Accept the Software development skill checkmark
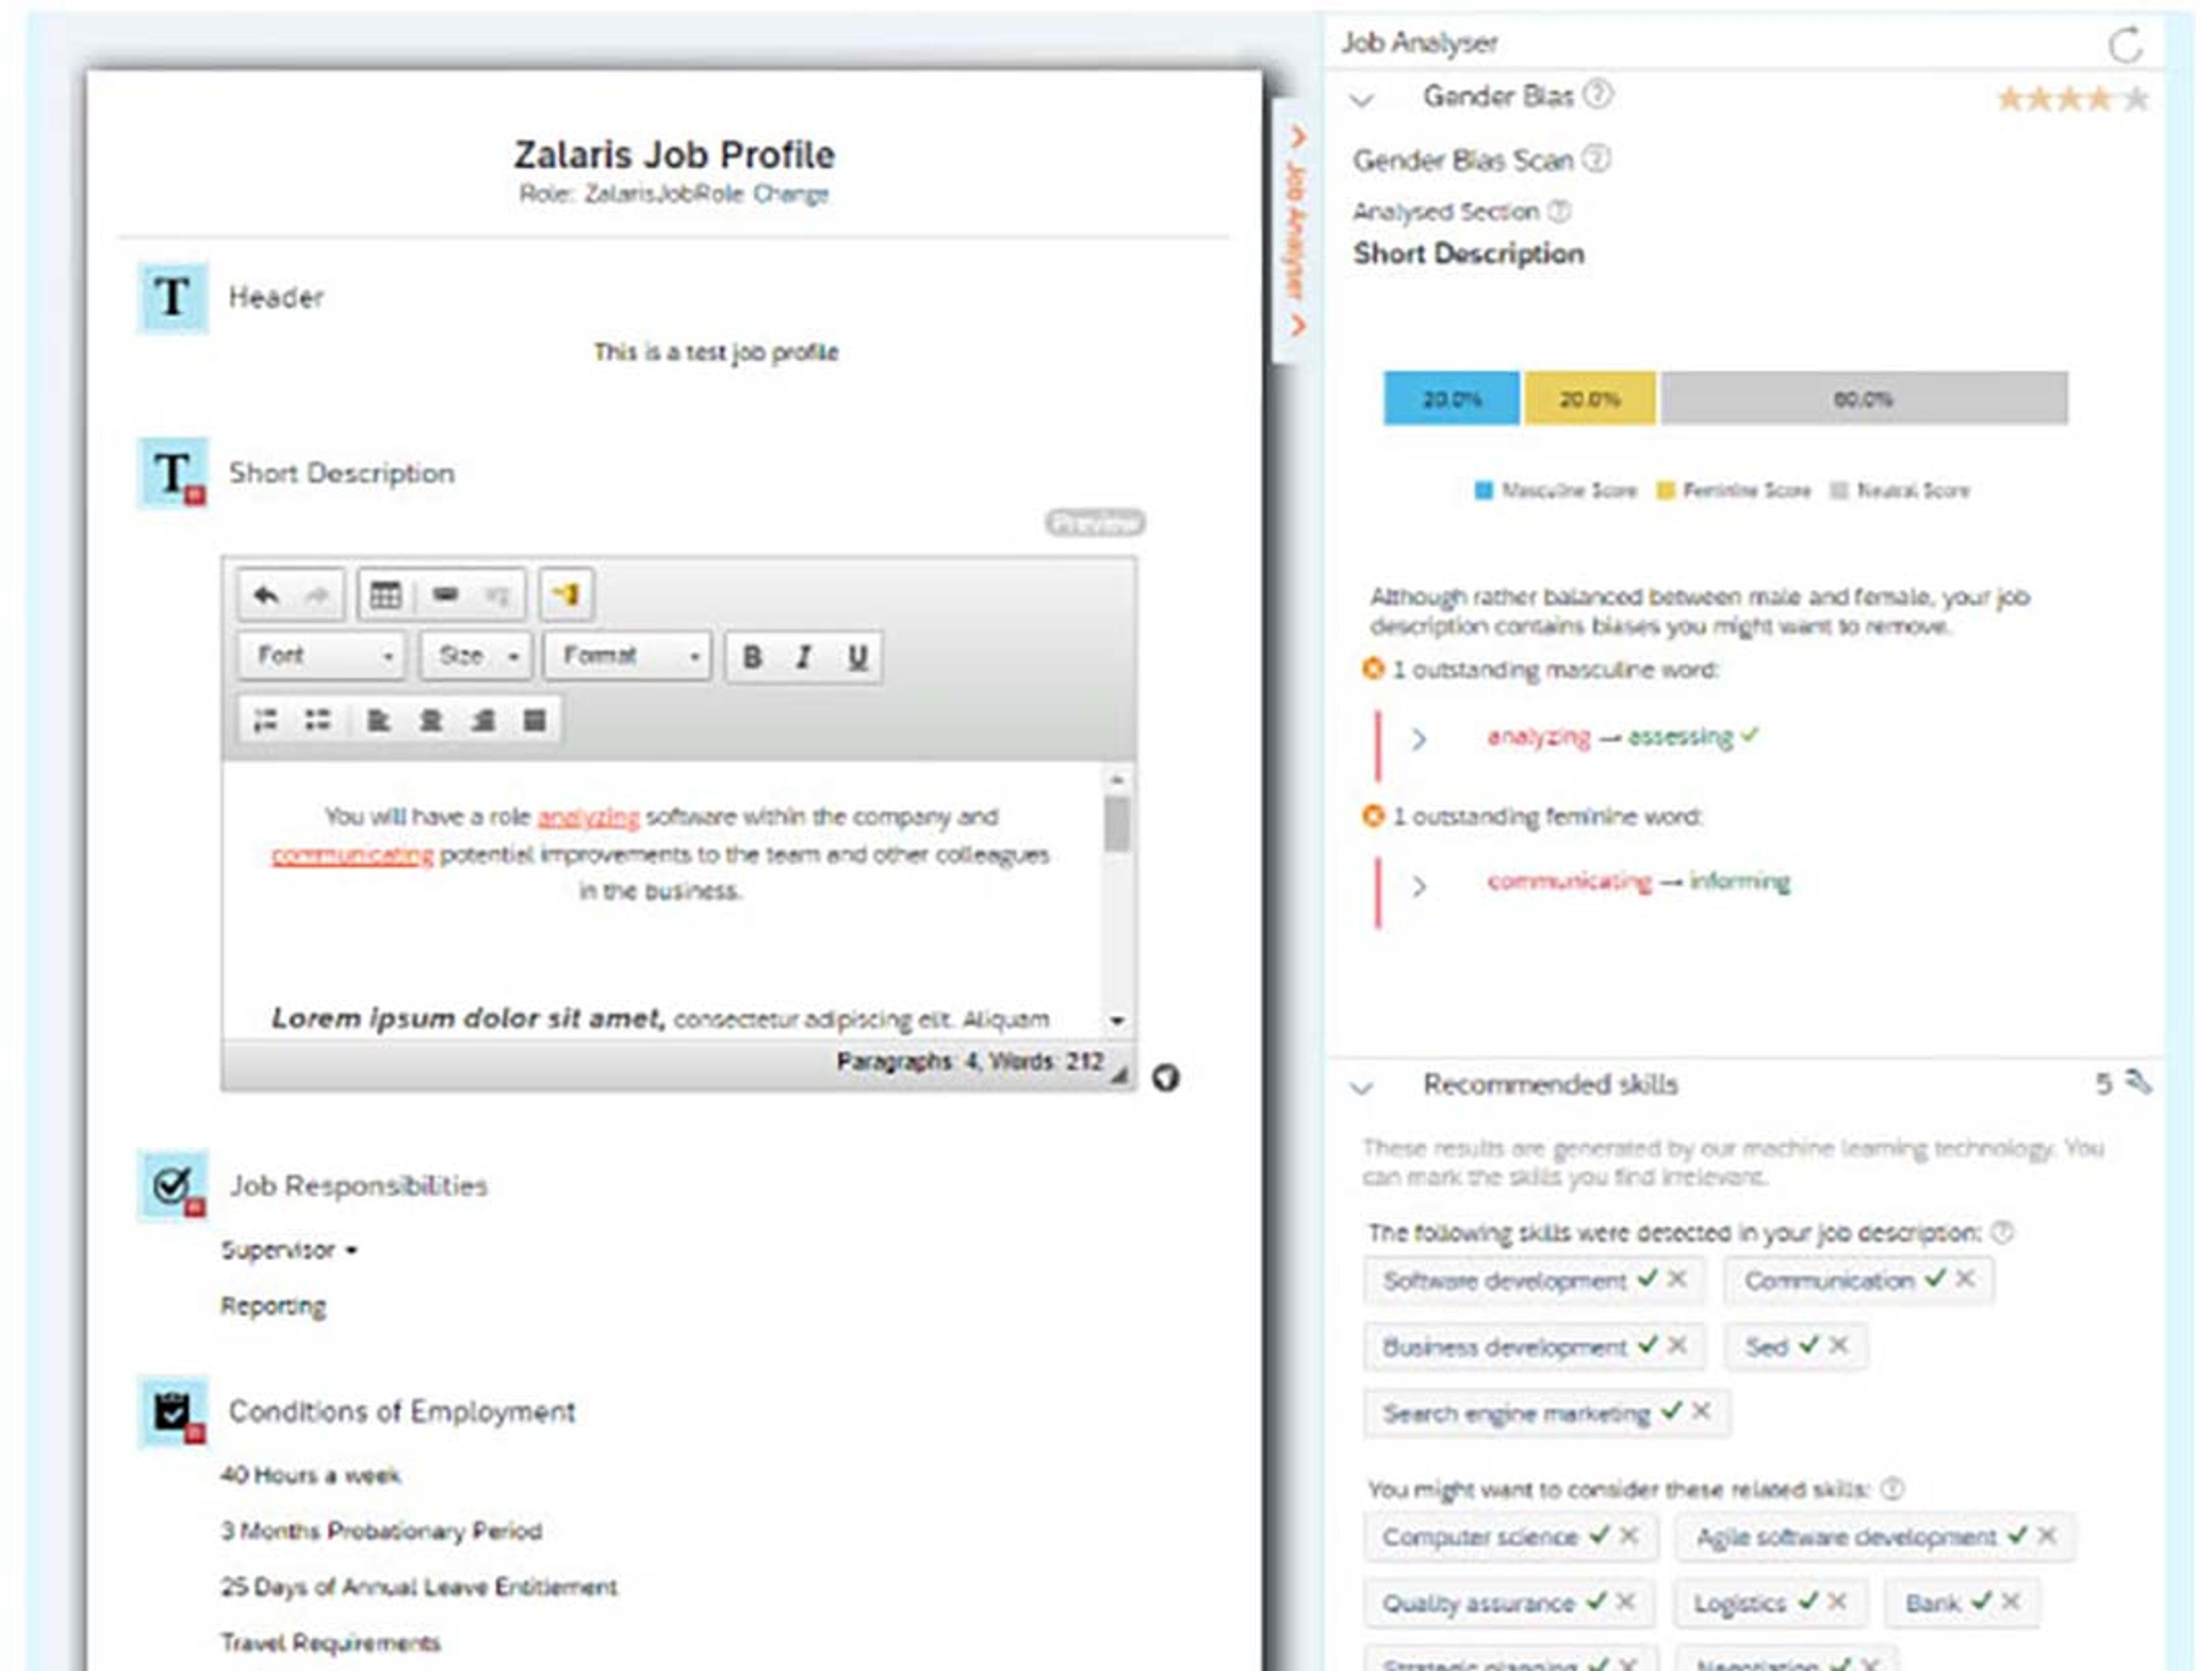2212x1671 pixels. [x=1647, y=1278]
